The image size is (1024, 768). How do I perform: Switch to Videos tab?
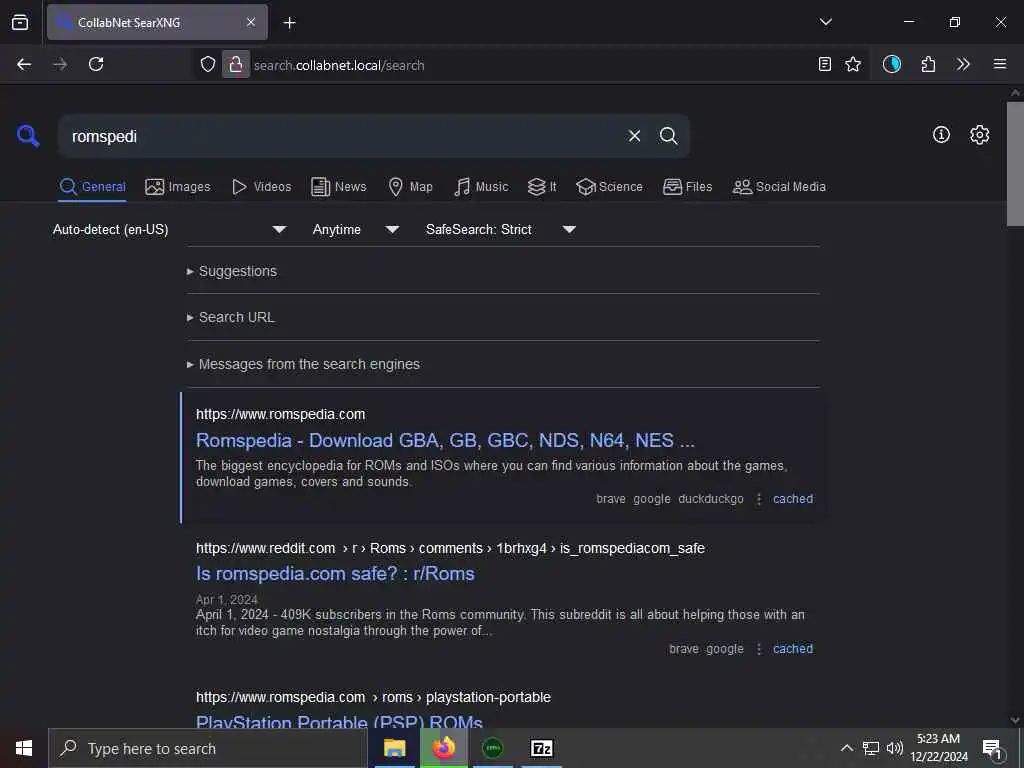(261, 187)
